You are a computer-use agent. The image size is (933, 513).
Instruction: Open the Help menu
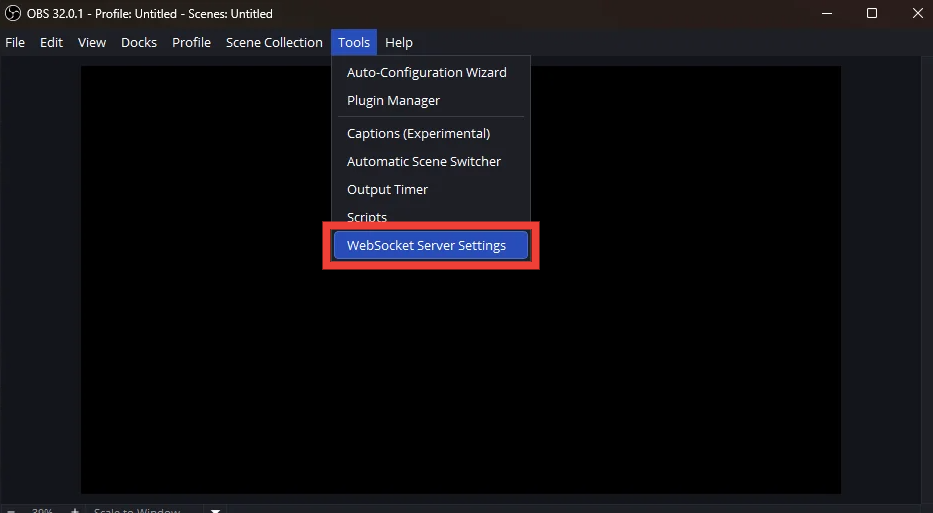399,43
